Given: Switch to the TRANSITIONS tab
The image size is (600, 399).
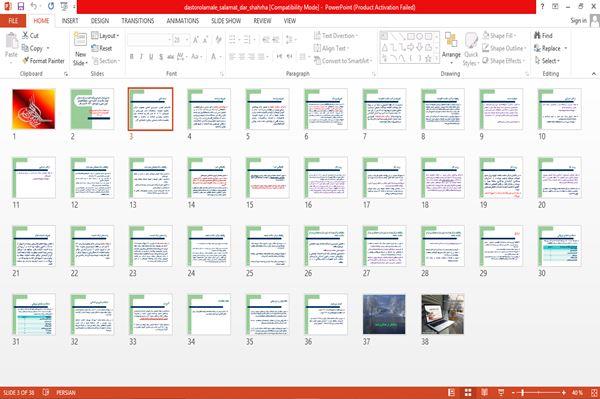Looking at the screenshot, I should coord(138,21).
